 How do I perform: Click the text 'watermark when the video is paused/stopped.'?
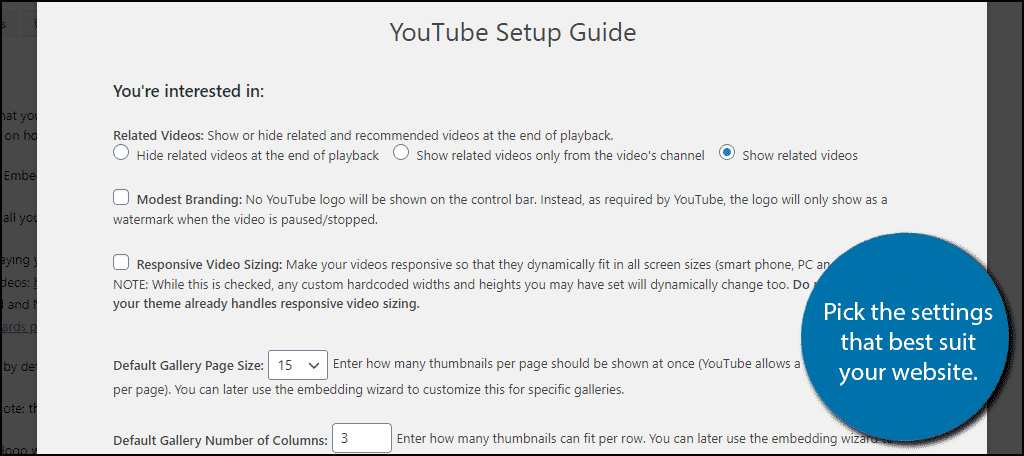tap(246, 220)
